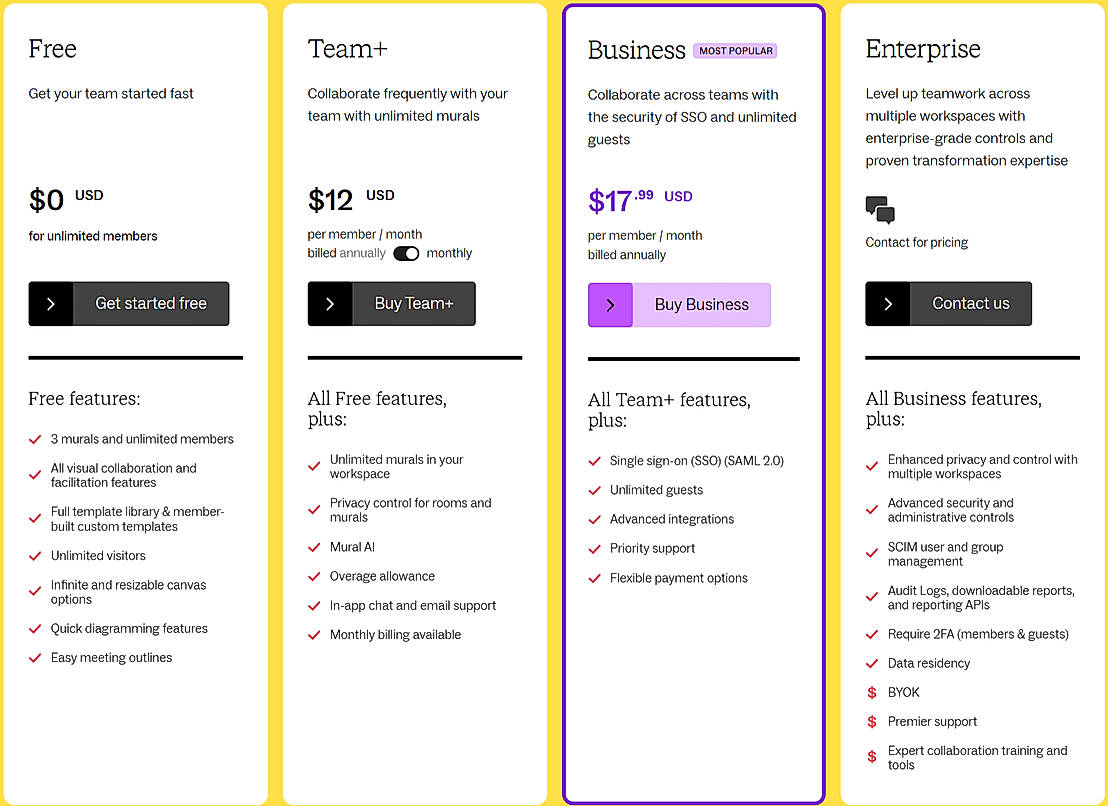Click checkmark beside Unlimited guests

click(x=594, y=491)
